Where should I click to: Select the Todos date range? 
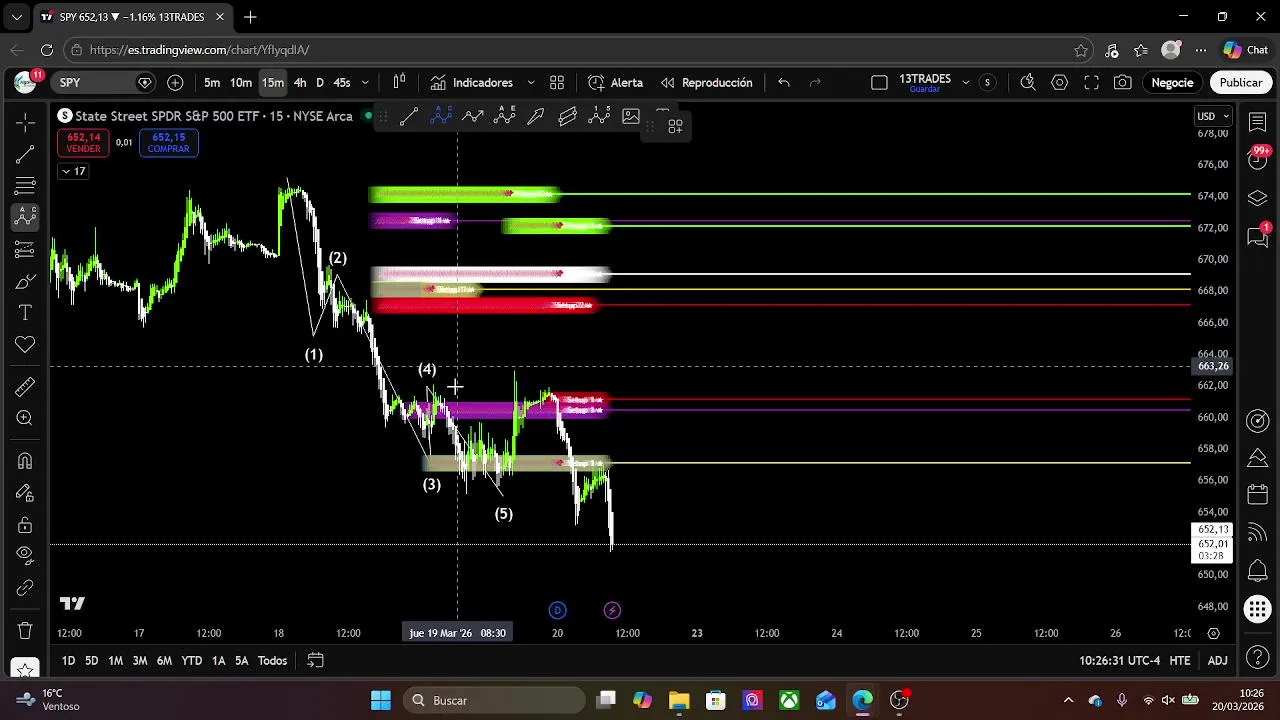(x=273, y=661)
